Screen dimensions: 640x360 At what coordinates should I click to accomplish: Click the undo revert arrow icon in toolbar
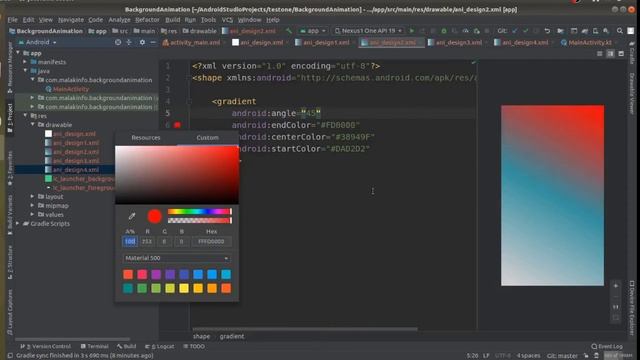click(x=547, y=31)
